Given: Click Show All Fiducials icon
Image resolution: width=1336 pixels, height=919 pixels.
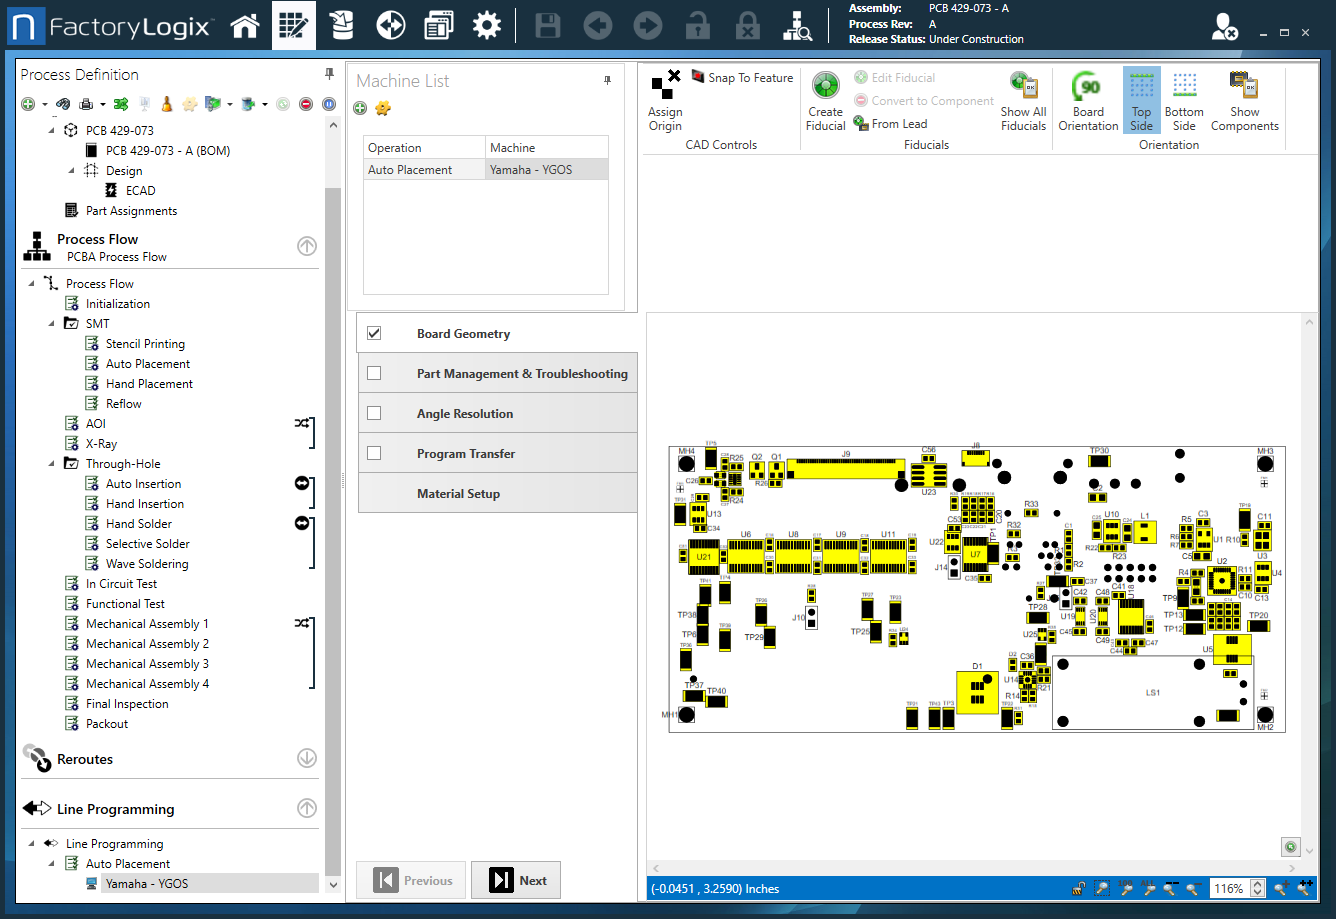Looking at the screenshot, I should point(1023,100).
